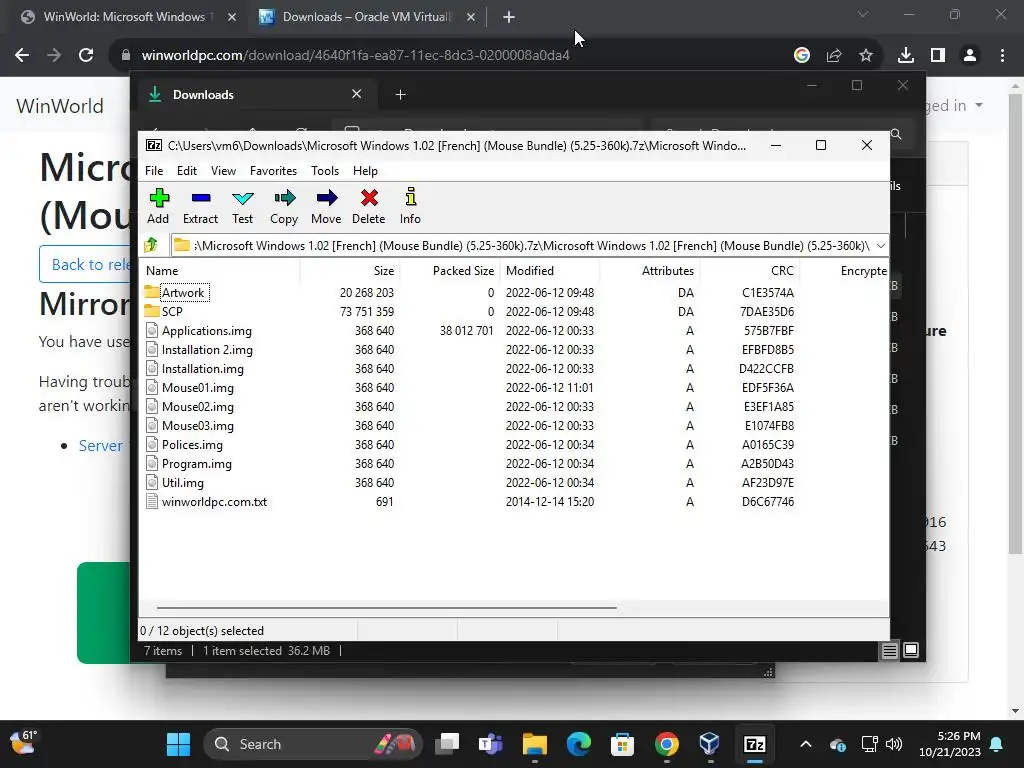The image size is (1024, 768).
Task: Click the share page icon in Chrome
Action: [x=833, y=55]
